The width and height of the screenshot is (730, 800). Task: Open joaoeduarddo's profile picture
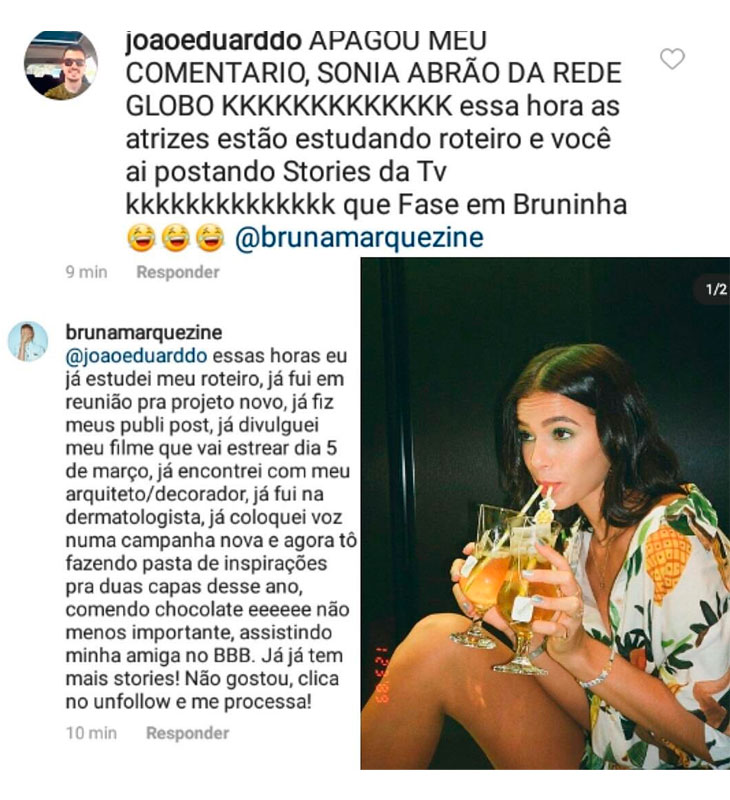61,65
